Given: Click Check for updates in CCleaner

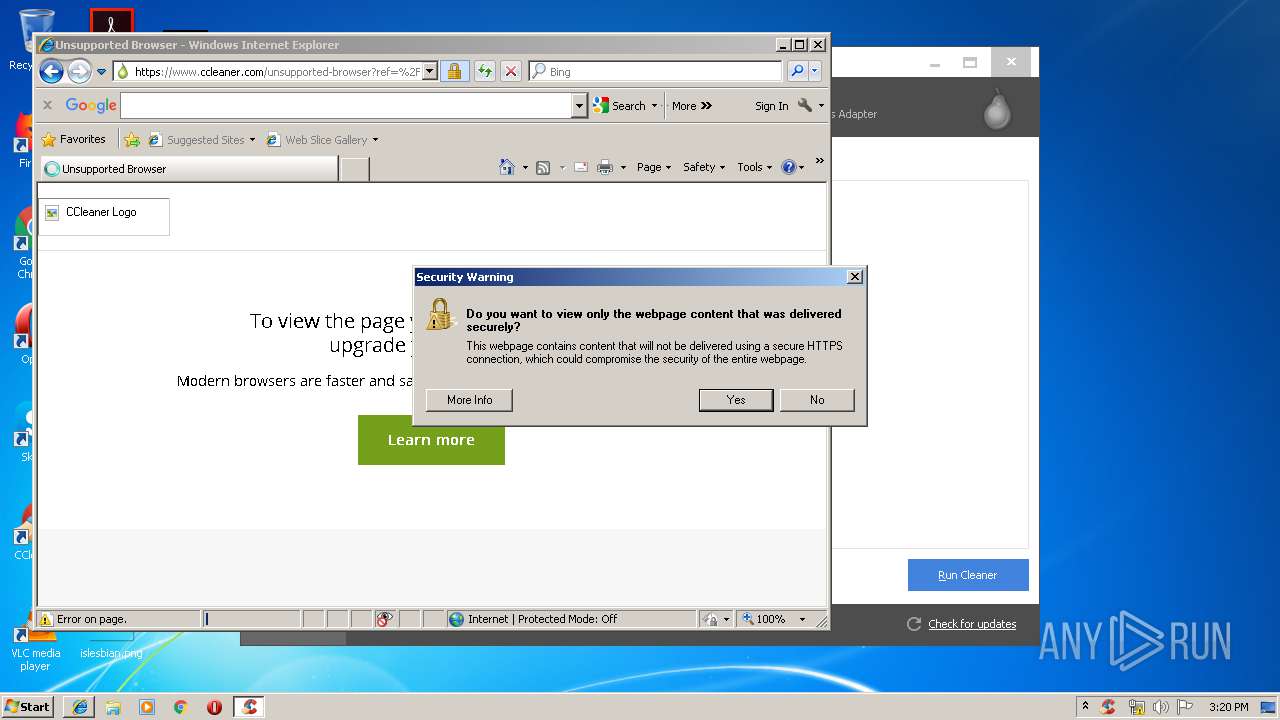Looking at the screenshot, I should tap(971, 624).
